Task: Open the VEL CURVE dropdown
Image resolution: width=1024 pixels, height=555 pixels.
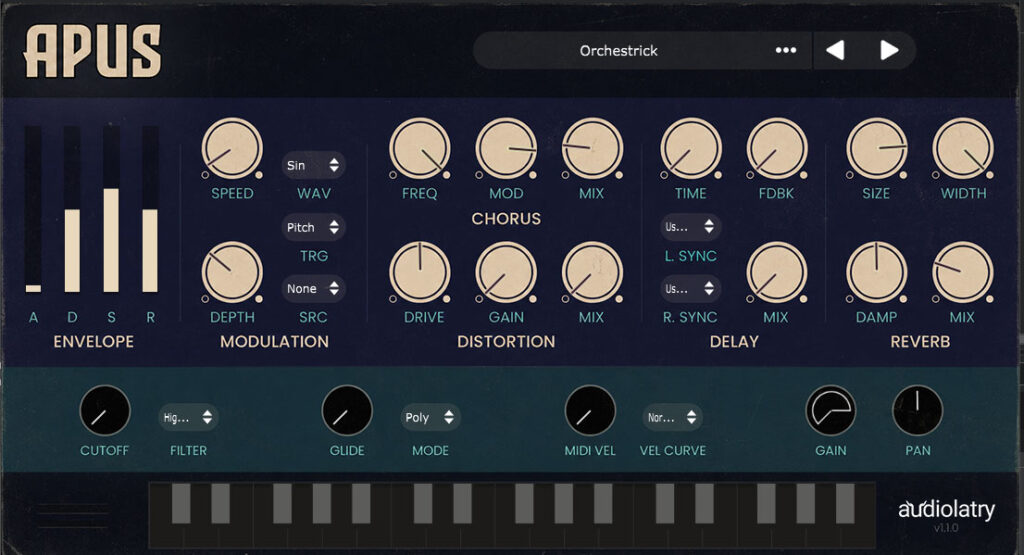Action: [x=673, y=417]
